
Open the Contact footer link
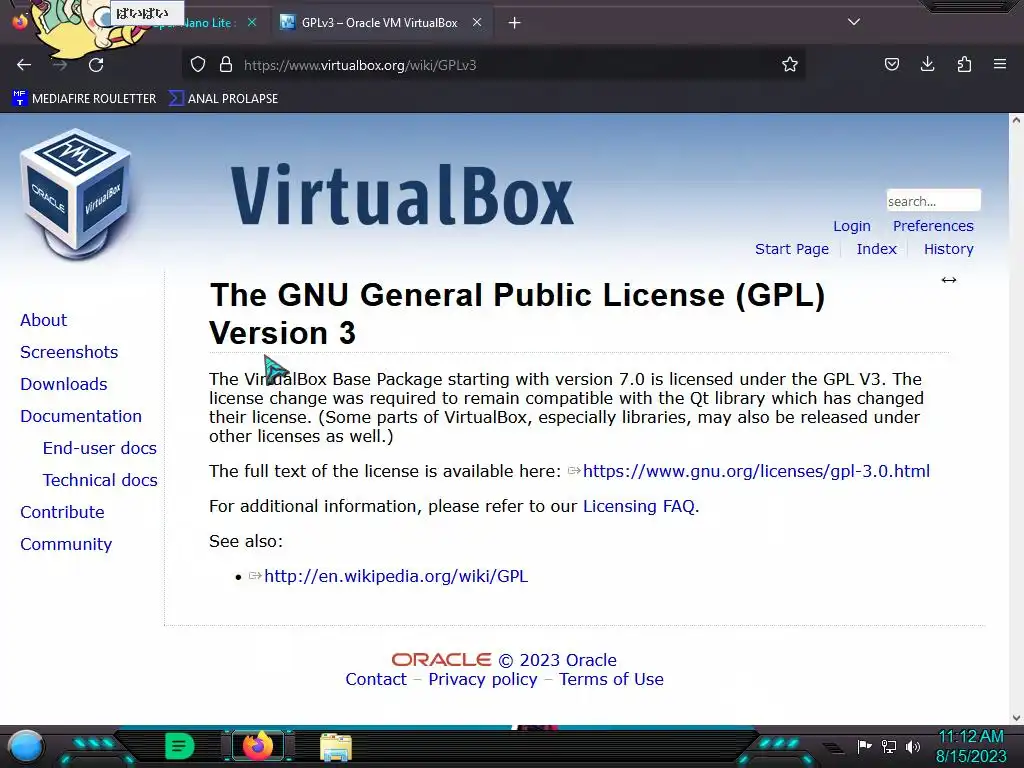(x=376, y=680)
